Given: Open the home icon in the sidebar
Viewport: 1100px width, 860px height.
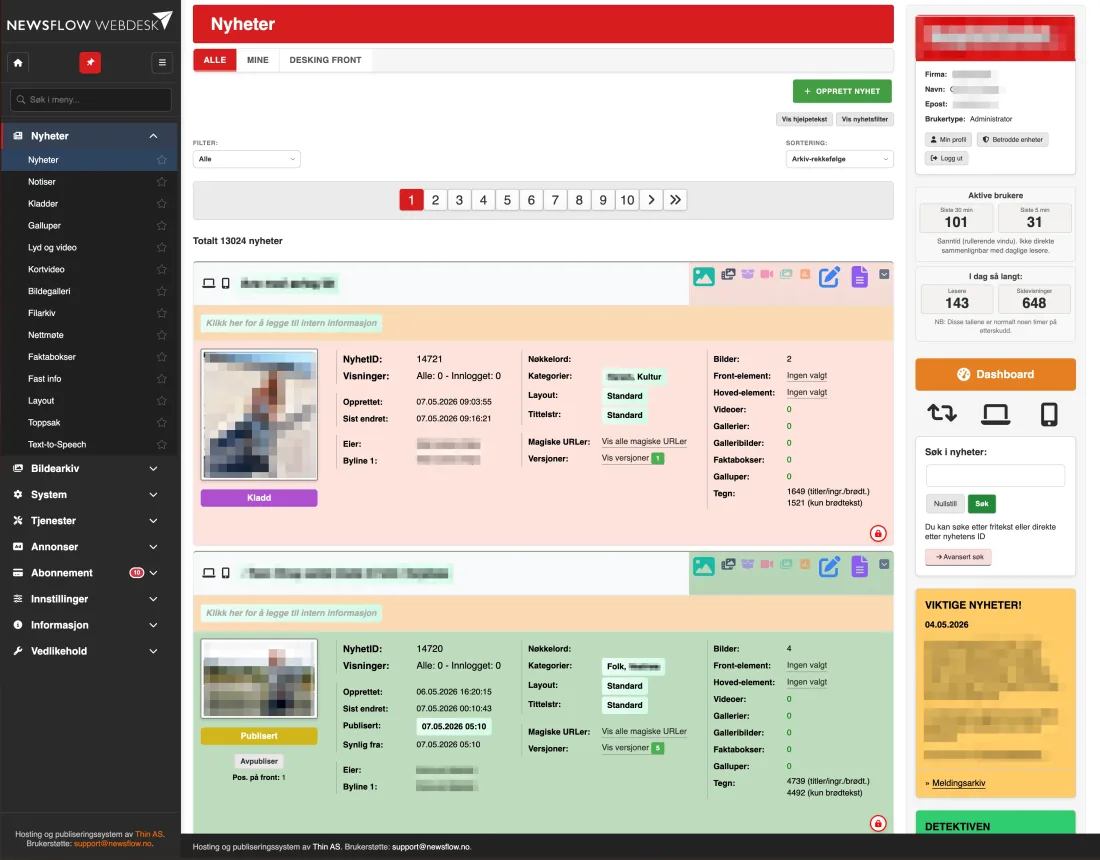Looking at the screenshot, I should pyautogui.click(x=18, y=62).
